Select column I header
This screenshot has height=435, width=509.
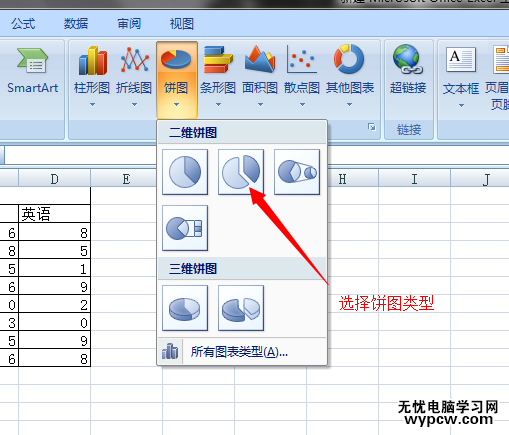pos(414,179)
